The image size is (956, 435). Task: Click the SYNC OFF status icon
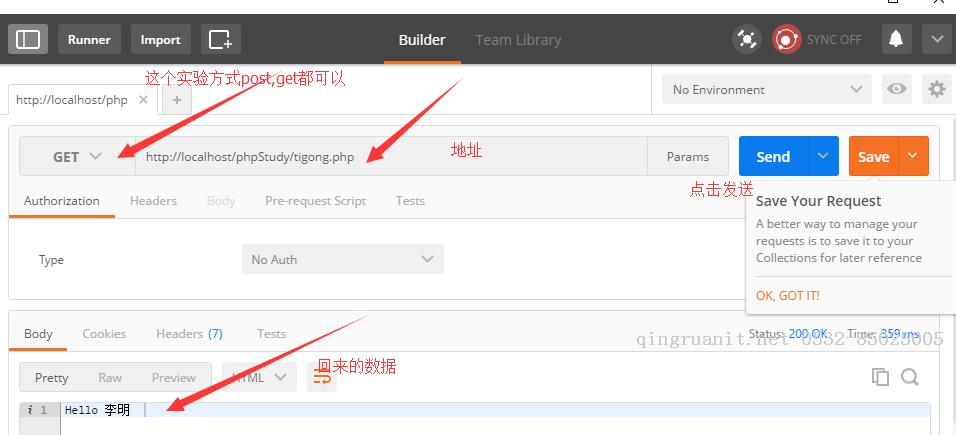[x=787, y=40]
